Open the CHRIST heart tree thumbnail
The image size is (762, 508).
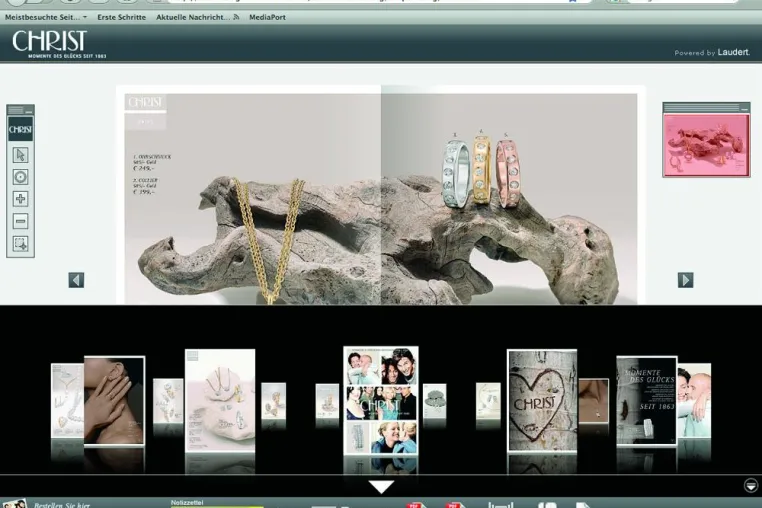[542, 400]
